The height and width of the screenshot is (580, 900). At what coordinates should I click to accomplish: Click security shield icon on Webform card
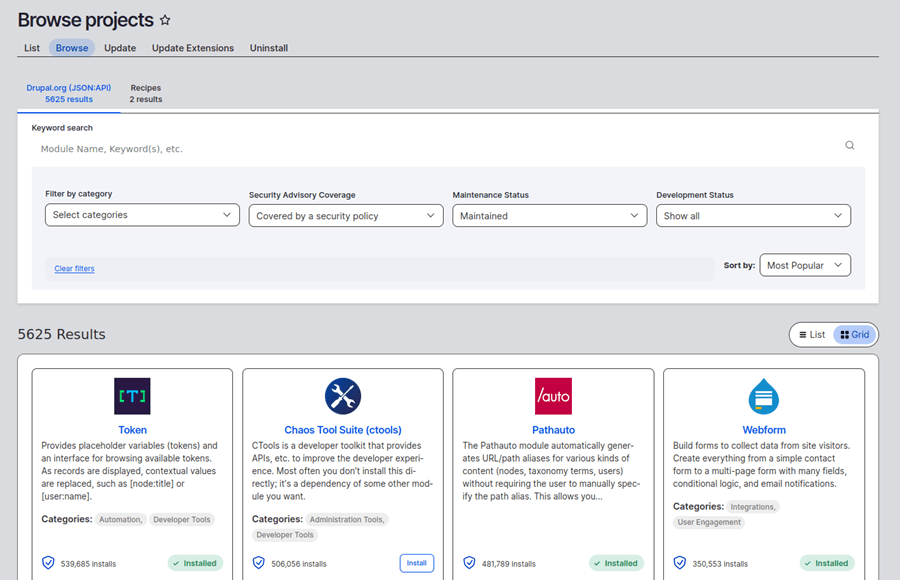coord(680,563)
